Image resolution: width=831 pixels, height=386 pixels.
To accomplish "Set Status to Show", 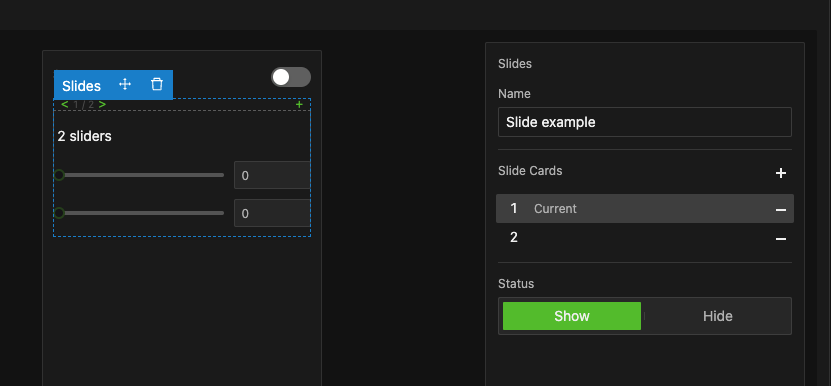I will [x=572, y=316].
